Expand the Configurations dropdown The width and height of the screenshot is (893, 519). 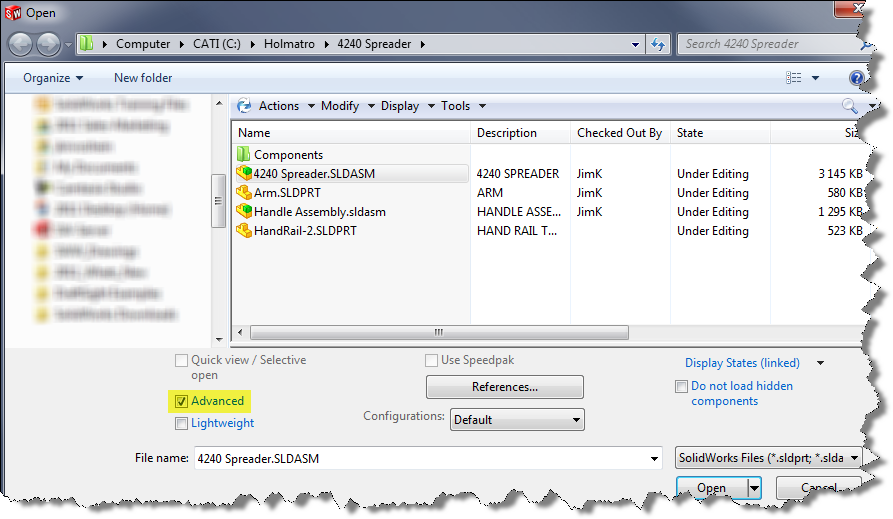click(517, 420)
